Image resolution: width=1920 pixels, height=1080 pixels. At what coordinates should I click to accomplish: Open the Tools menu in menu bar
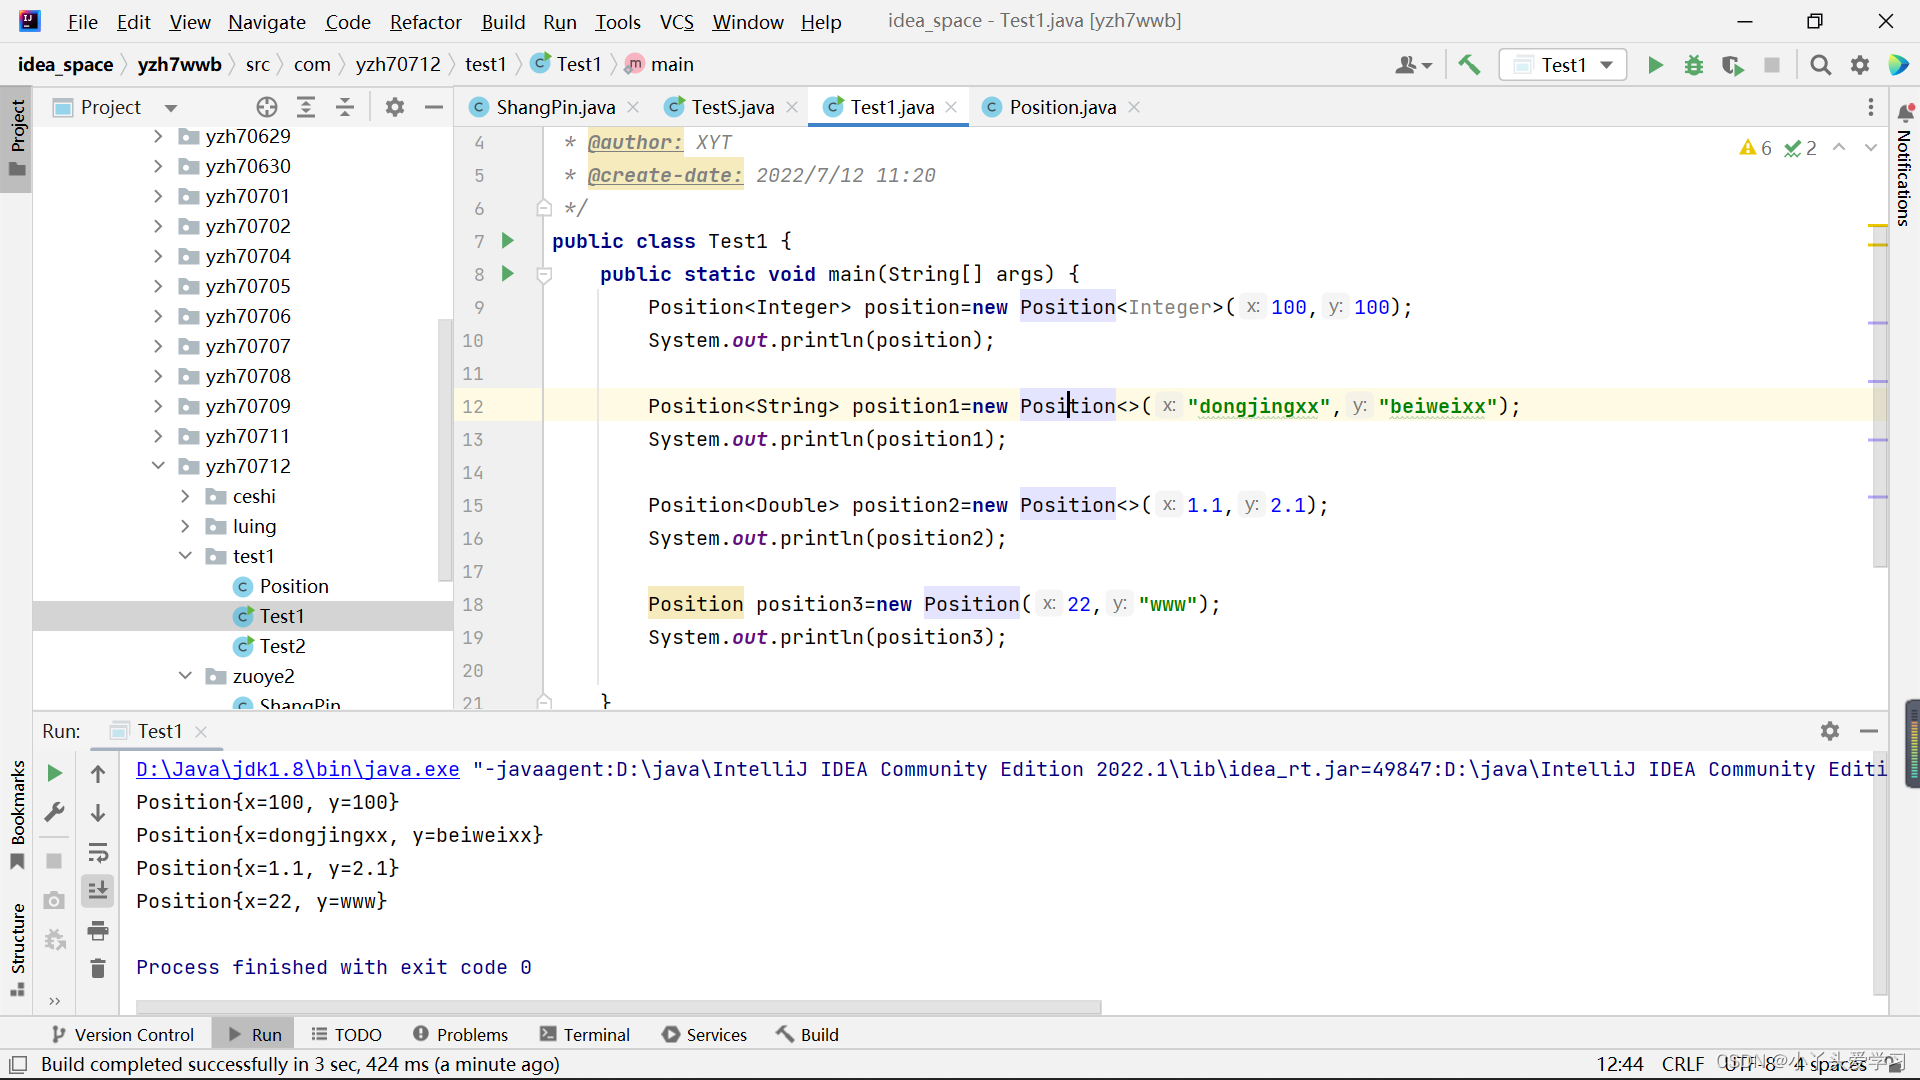[x=616, y=20]
